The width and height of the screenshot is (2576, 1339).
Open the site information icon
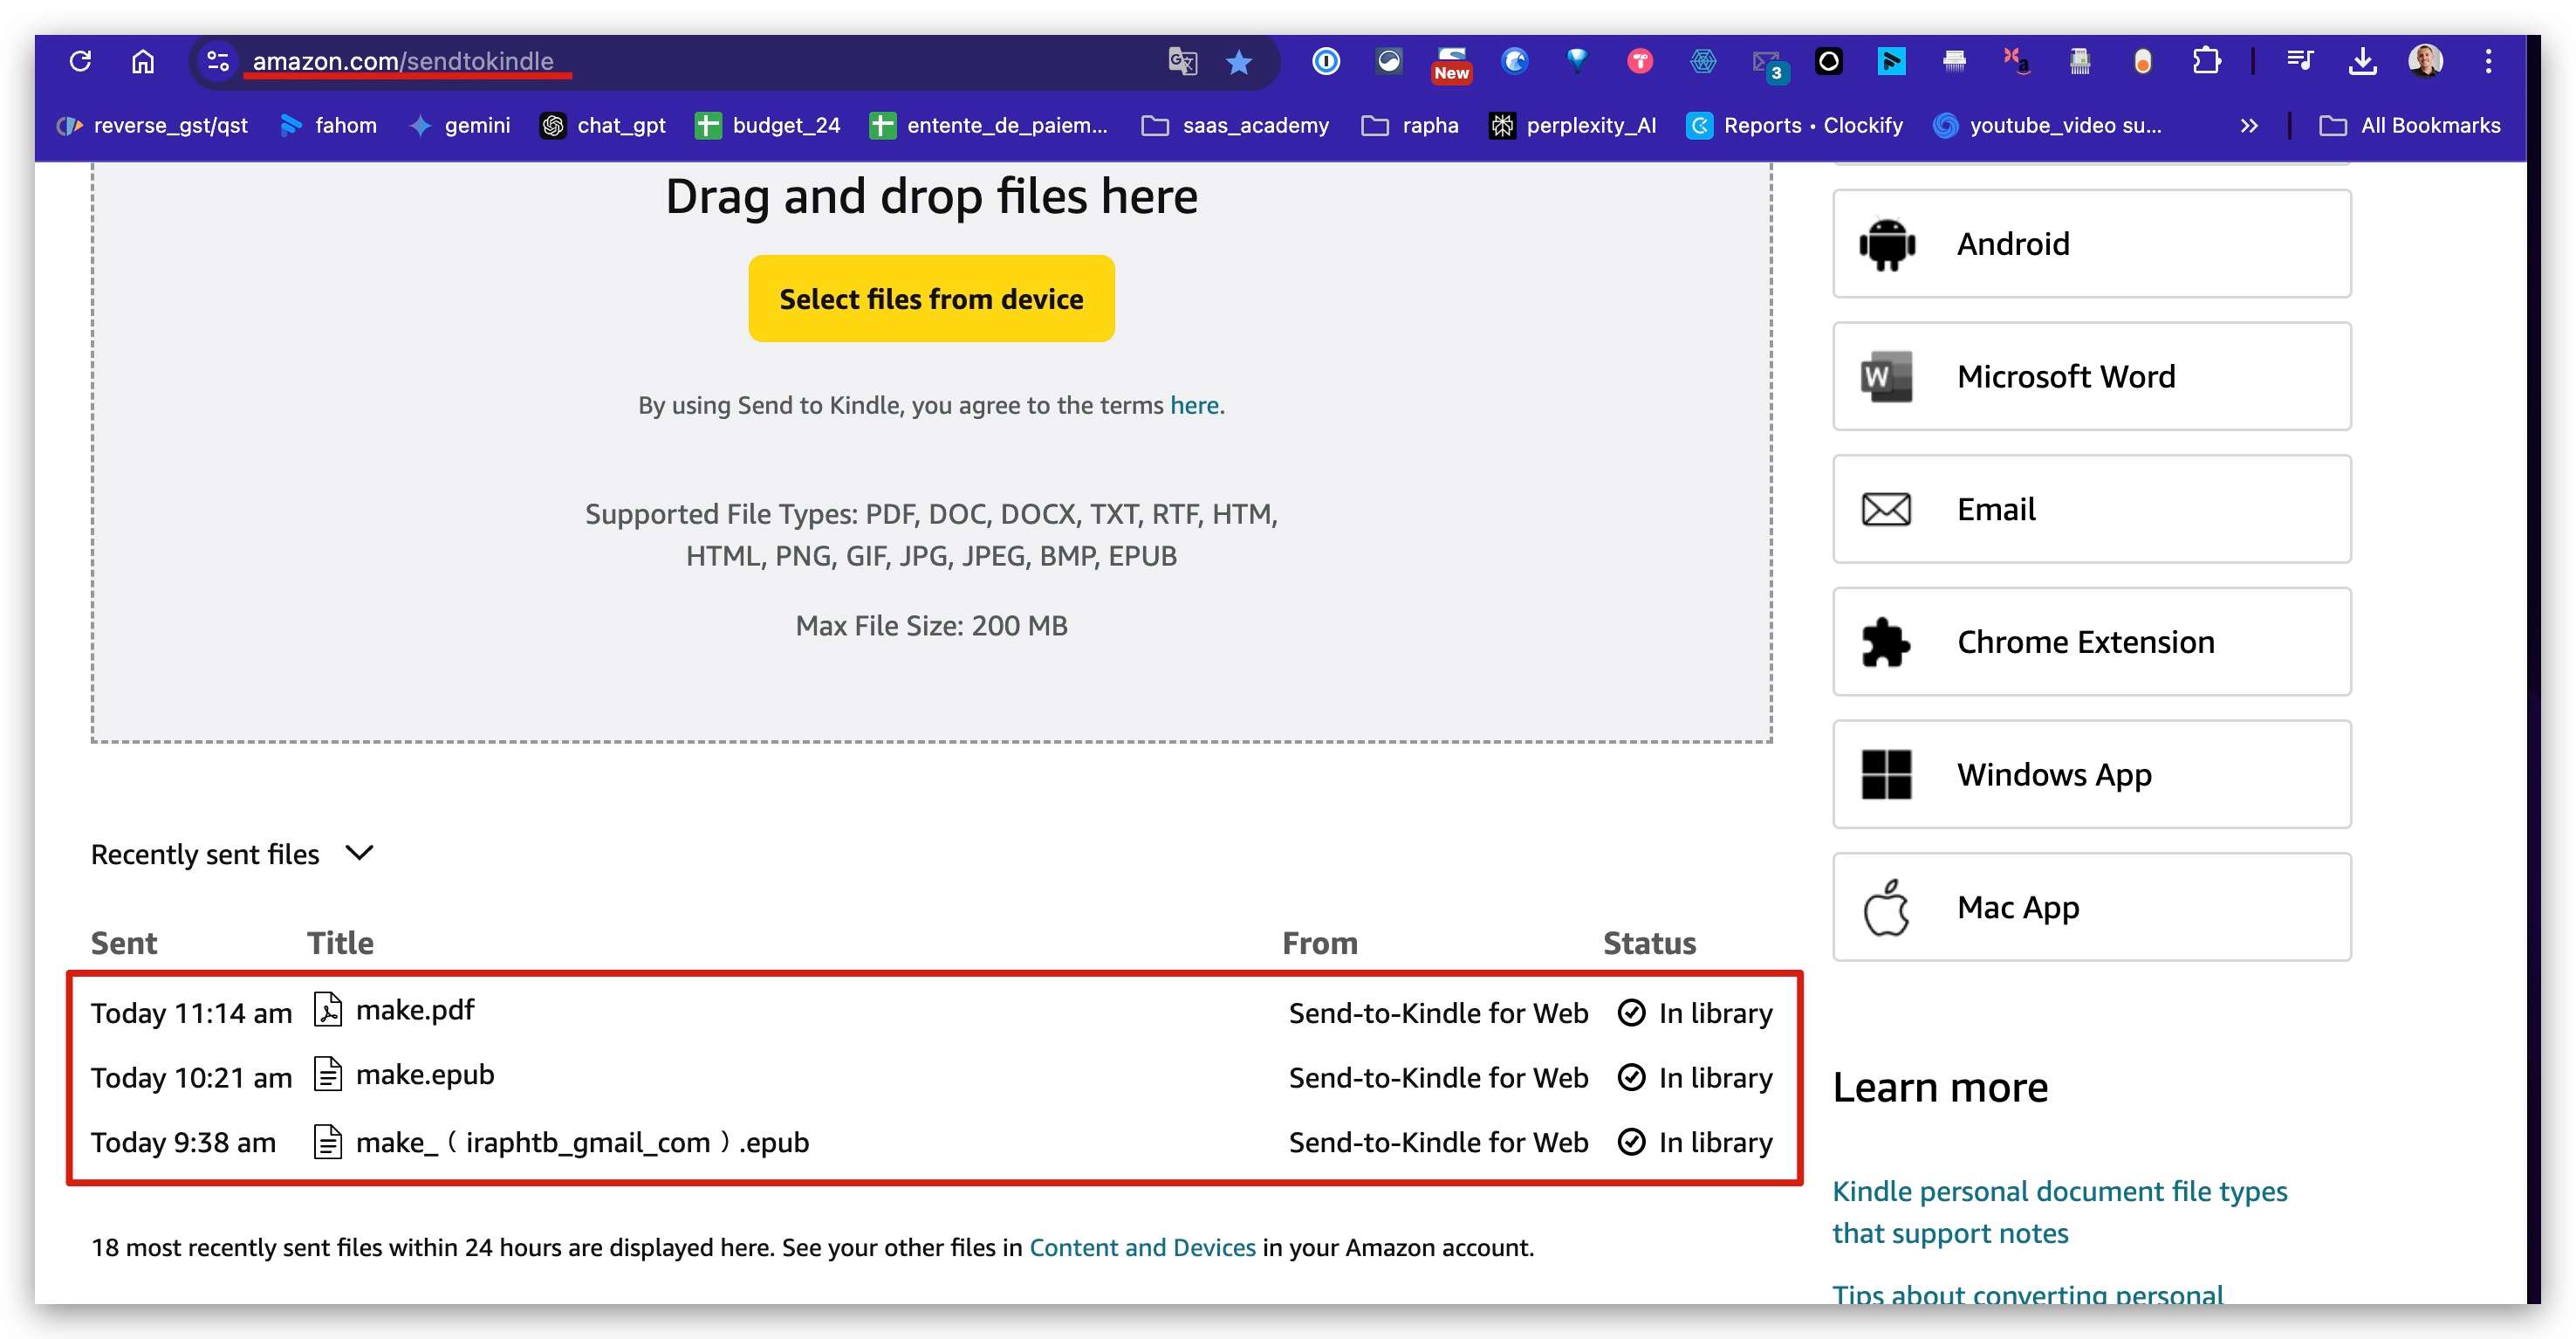pos(217,61)
